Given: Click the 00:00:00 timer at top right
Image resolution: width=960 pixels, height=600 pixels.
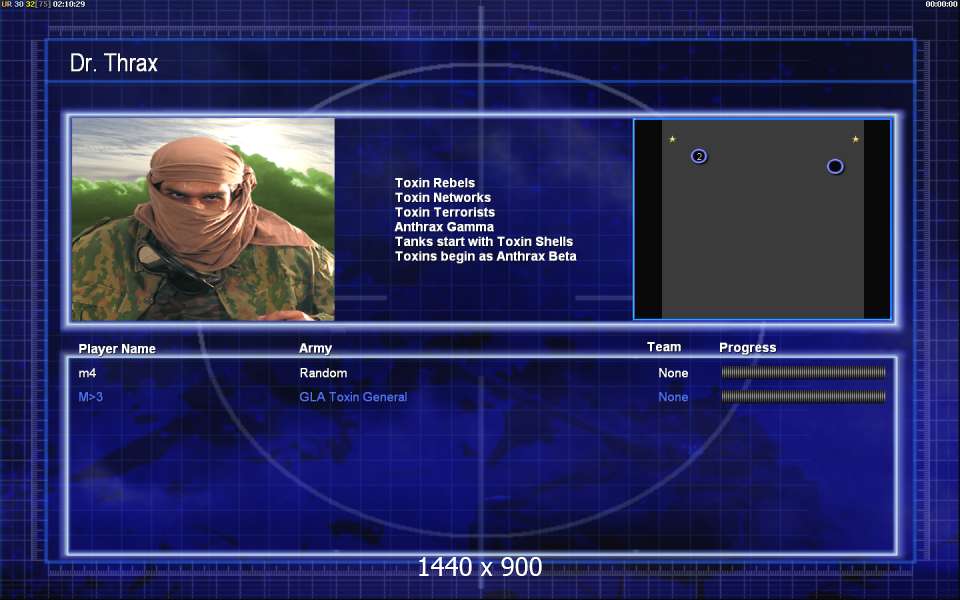Looking at the screenshot, I should pos(941,5).
